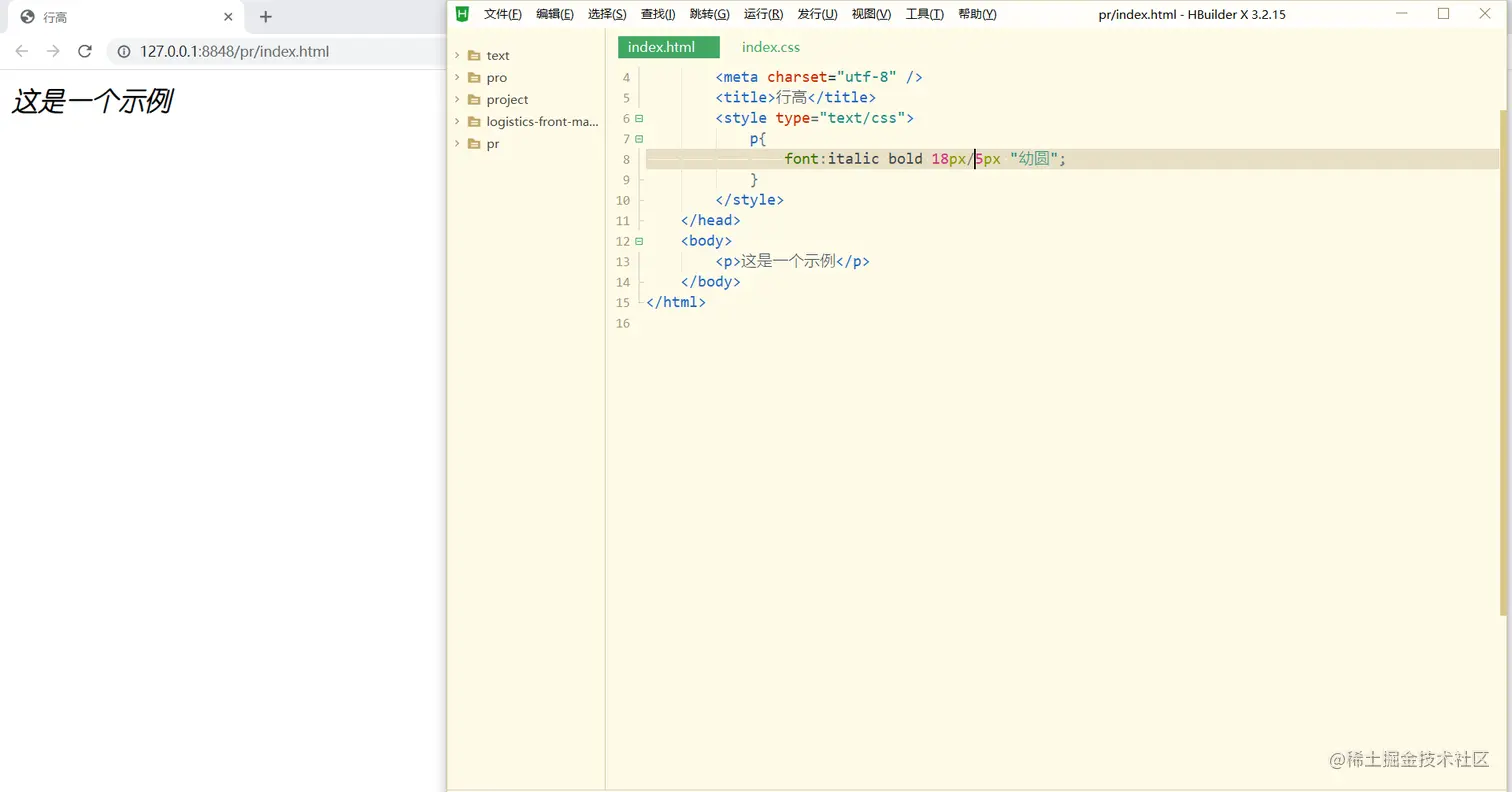This screenshot has height=792, width=1512.
Task: Click the meta charset code line
Action: coord(819,77)
